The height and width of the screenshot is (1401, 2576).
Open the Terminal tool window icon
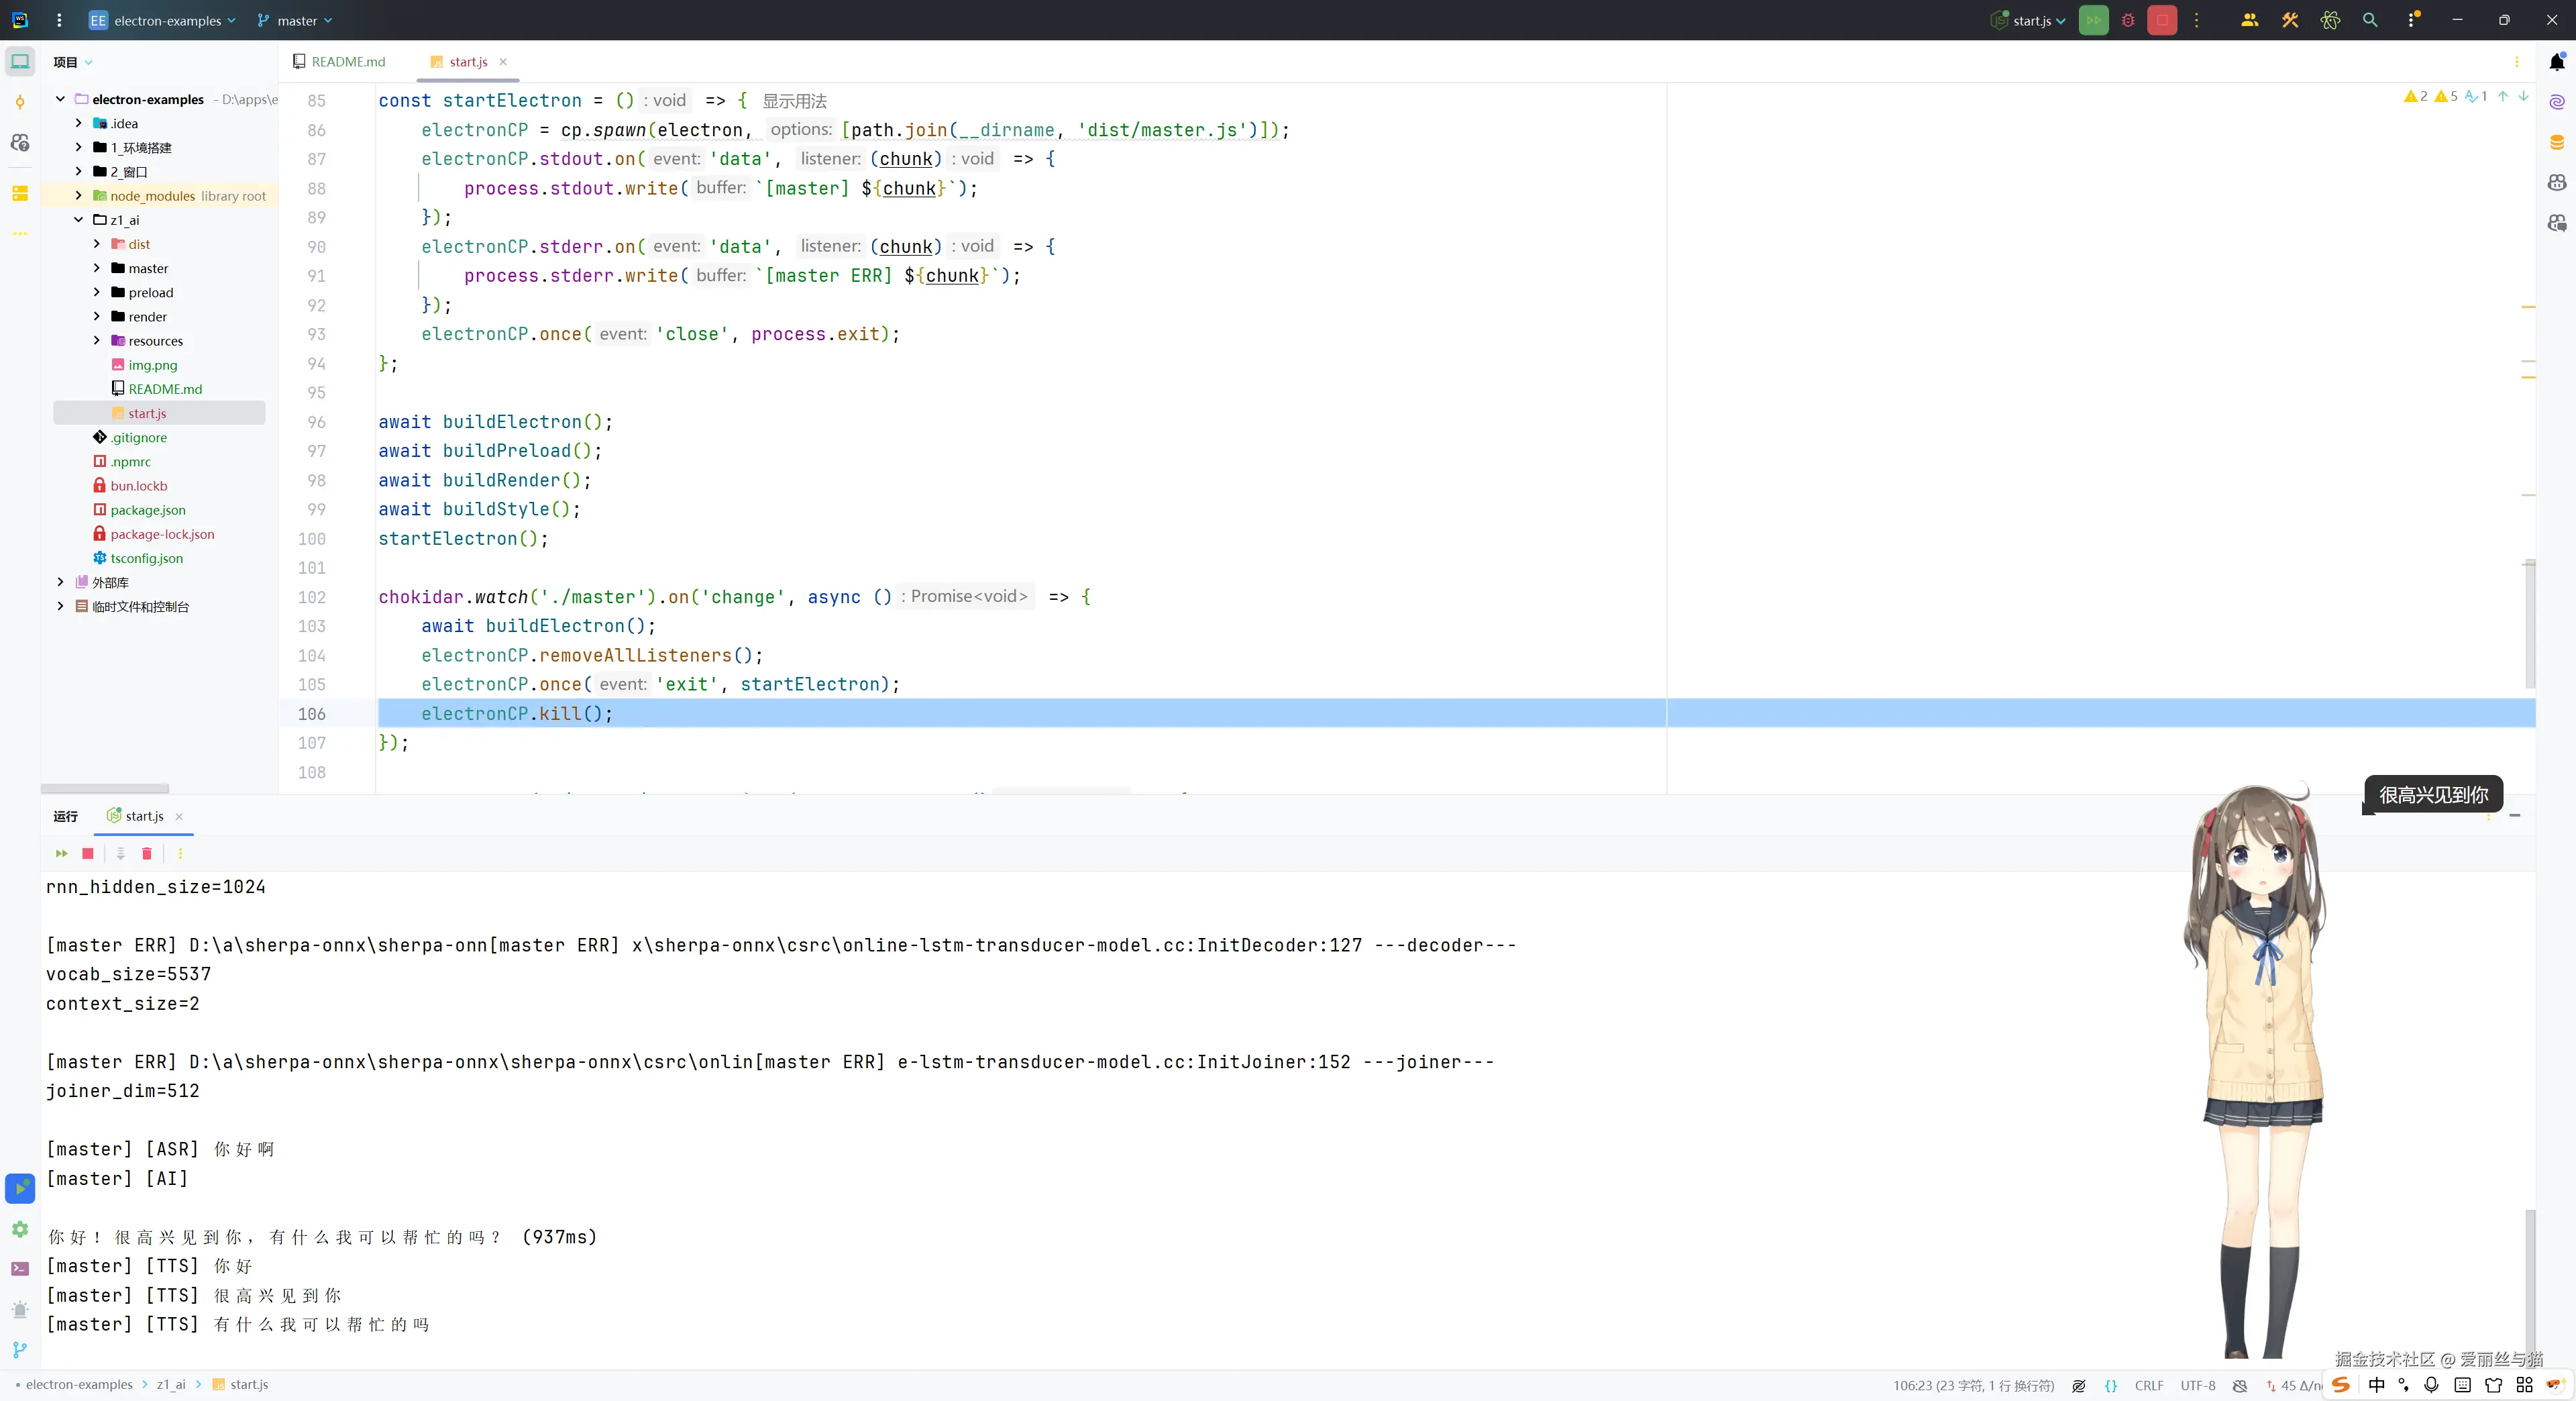pos(20,1269)
